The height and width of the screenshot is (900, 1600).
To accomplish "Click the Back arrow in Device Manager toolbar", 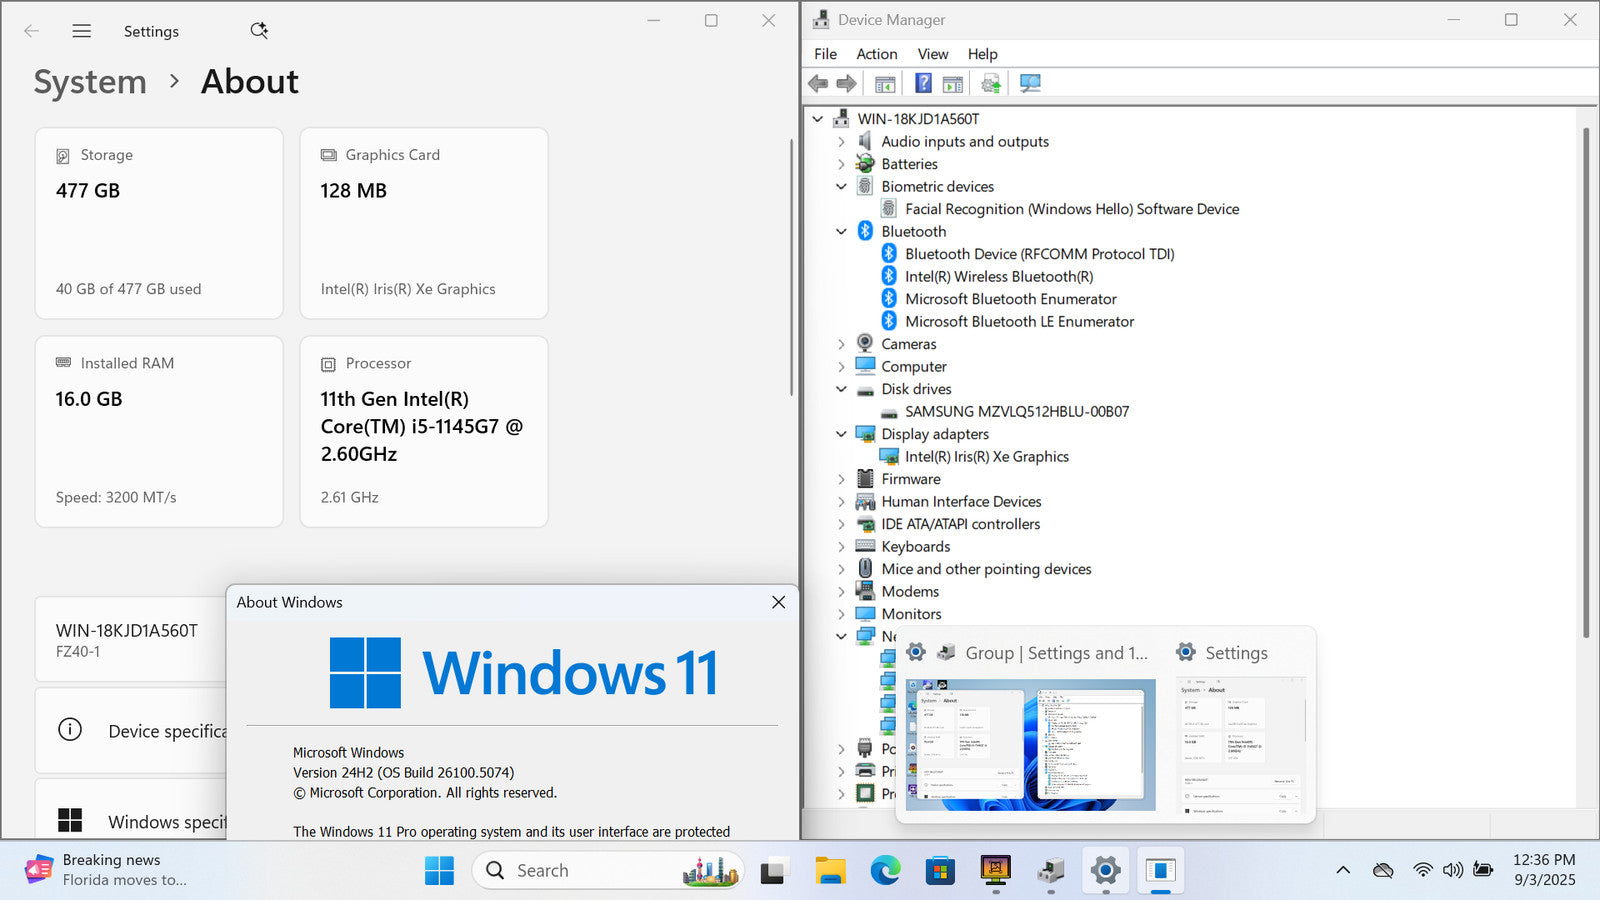I will (818, 84).
